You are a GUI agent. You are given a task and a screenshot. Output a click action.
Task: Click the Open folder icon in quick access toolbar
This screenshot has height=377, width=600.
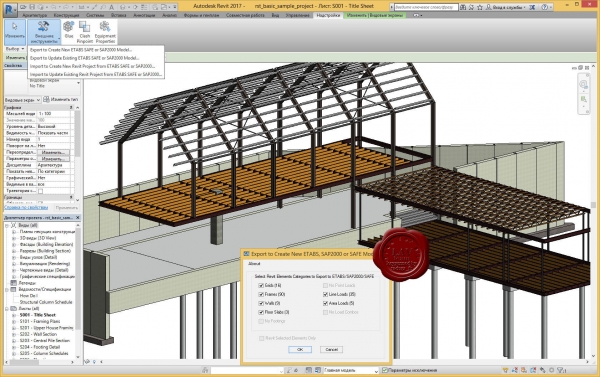tap(23, 7)
